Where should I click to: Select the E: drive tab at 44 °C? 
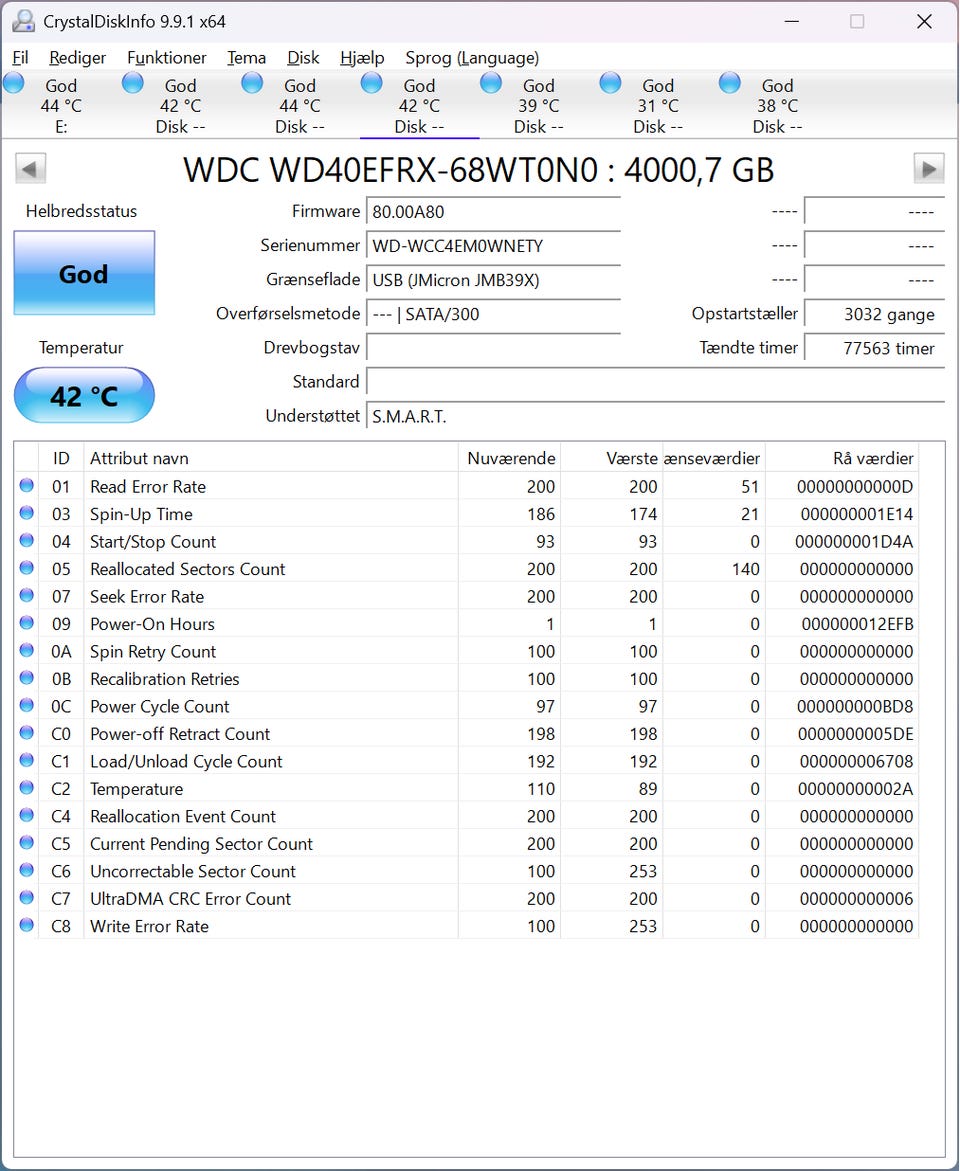tap(61, 105)
